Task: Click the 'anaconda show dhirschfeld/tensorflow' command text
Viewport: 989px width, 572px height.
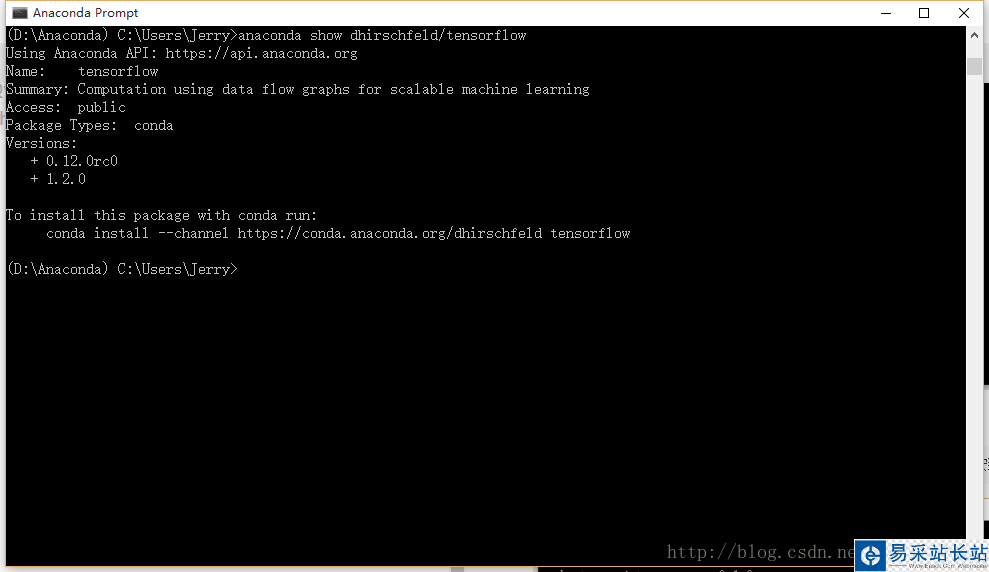Action: click(x=382, y=35)
